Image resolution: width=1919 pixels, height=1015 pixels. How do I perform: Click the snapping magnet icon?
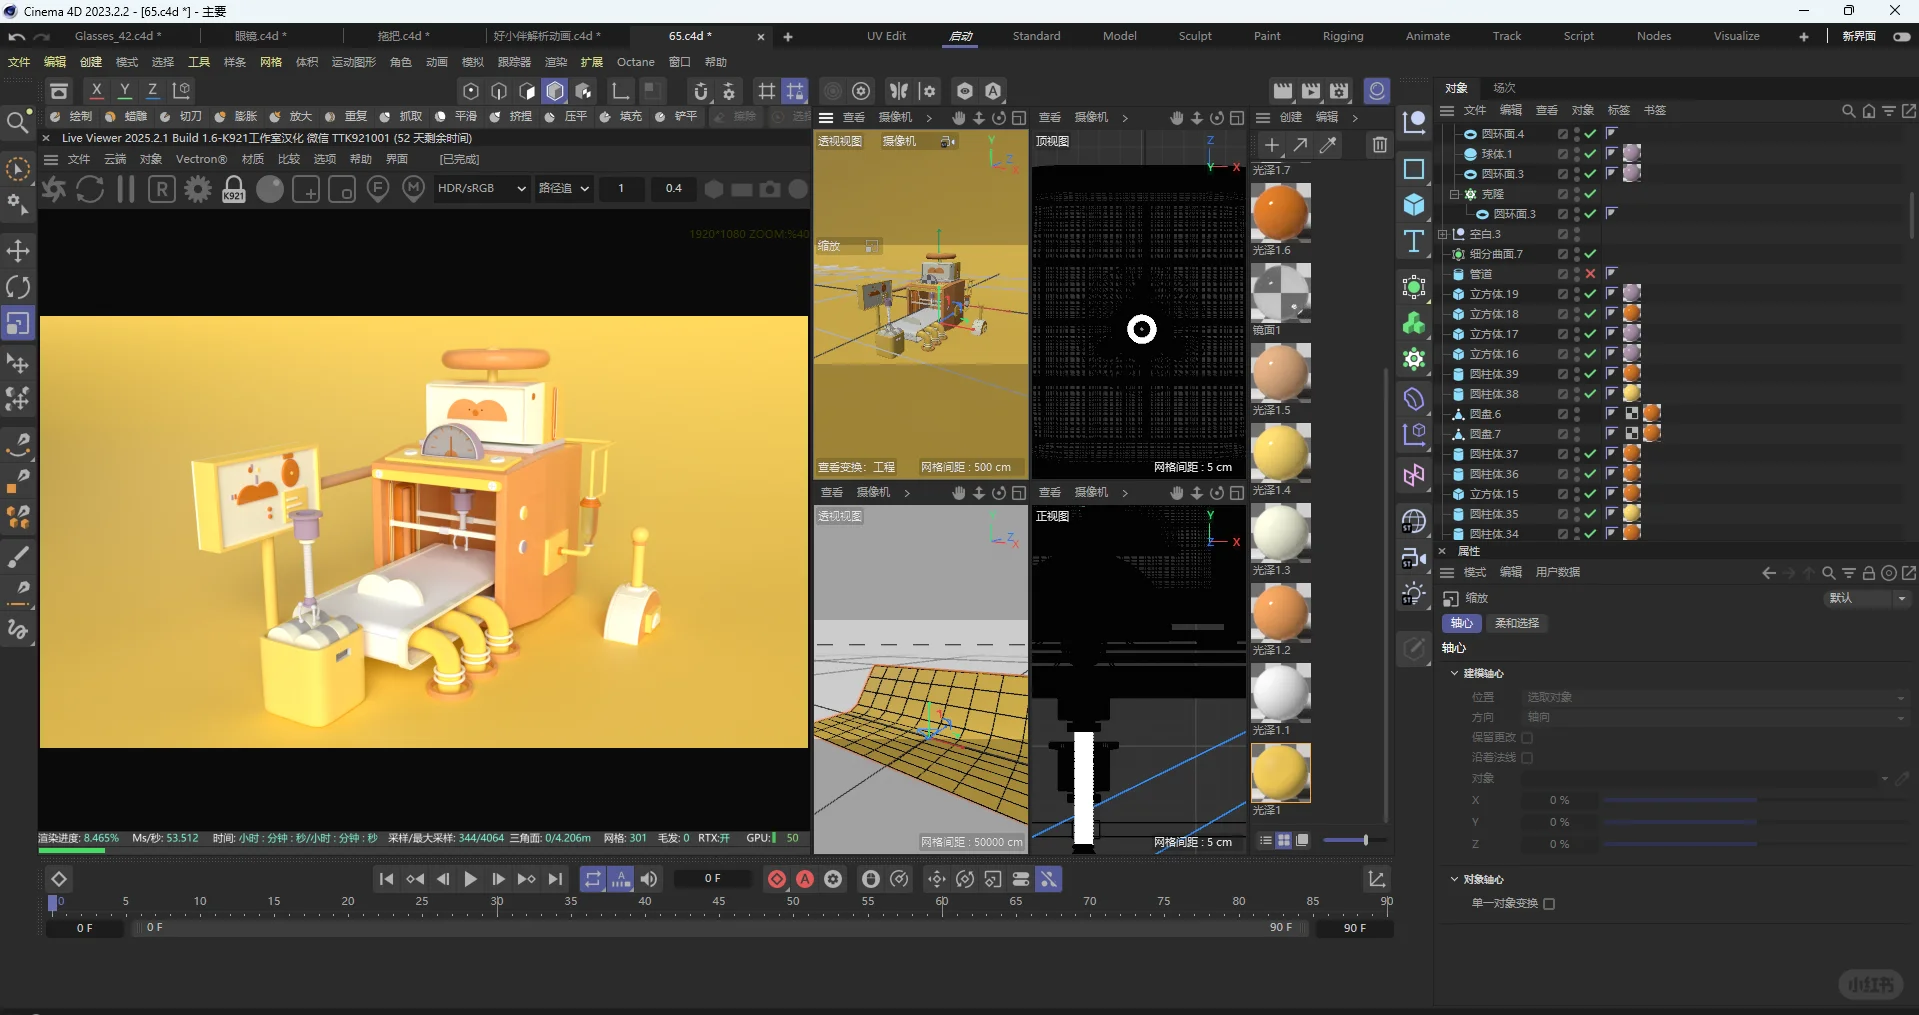(701, 91)
